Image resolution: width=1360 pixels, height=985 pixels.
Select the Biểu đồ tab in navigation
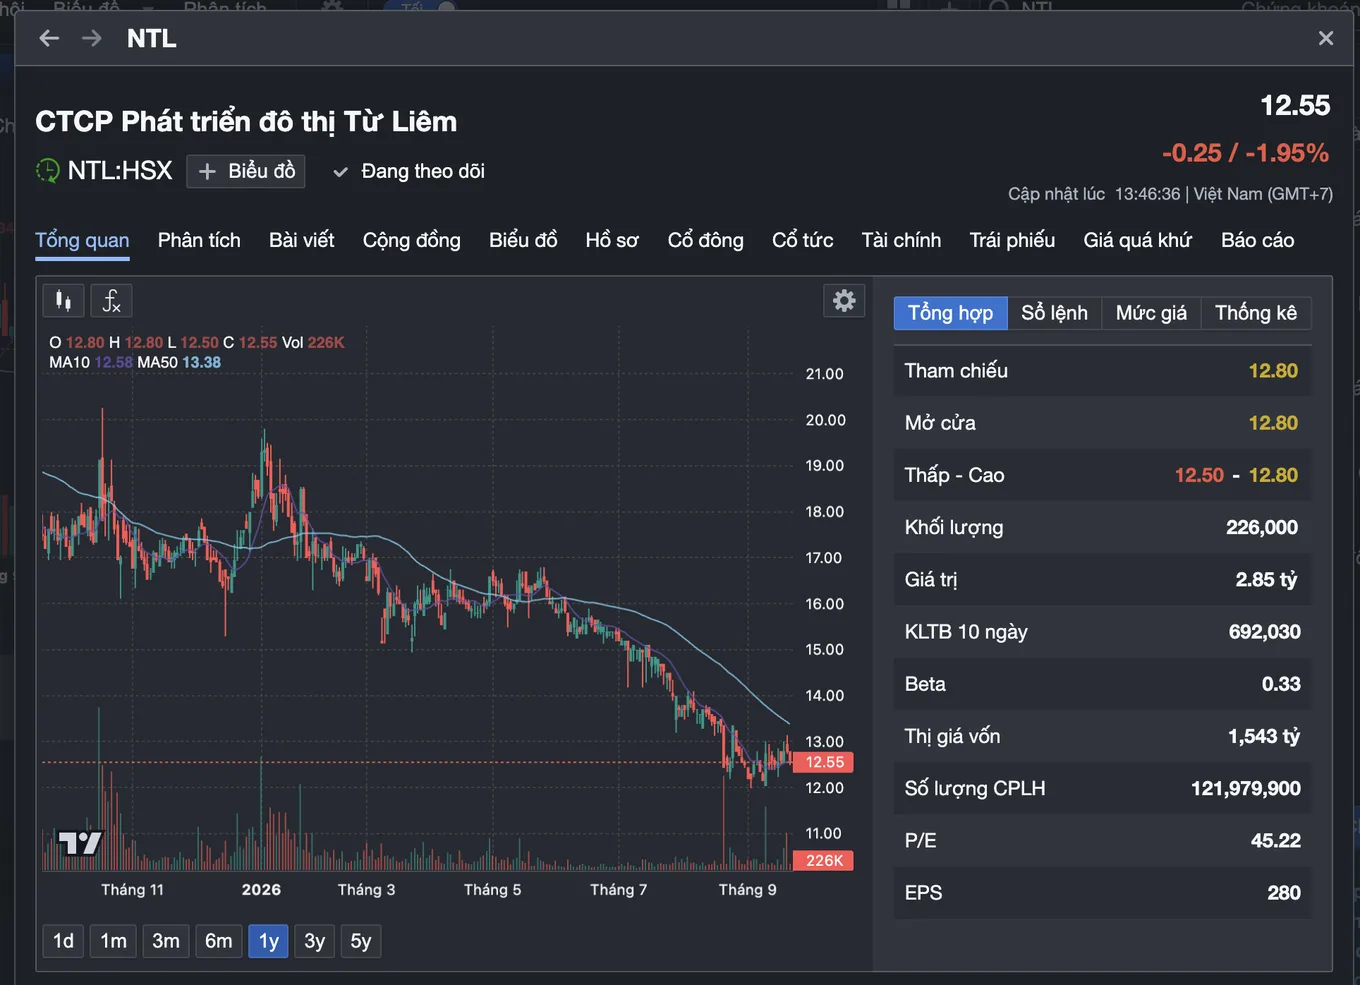point(523,240)
